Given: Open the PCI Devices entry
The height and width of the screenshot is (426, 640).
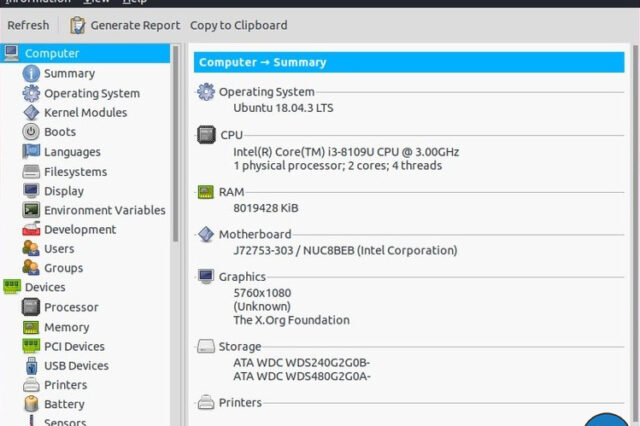Looking at the screenshot, I should pos(74,347).
